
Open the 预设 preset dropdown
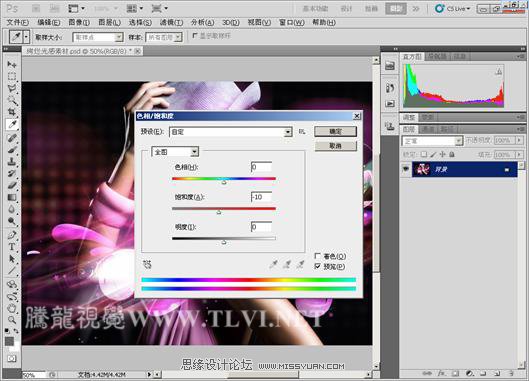288,132
